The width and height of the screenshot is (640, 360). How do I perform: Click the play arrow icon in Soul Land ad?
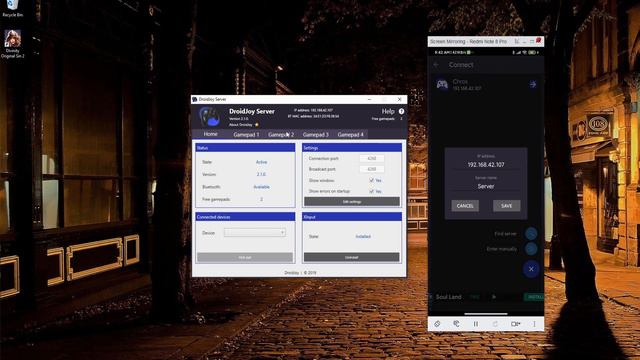coord(494,297)
